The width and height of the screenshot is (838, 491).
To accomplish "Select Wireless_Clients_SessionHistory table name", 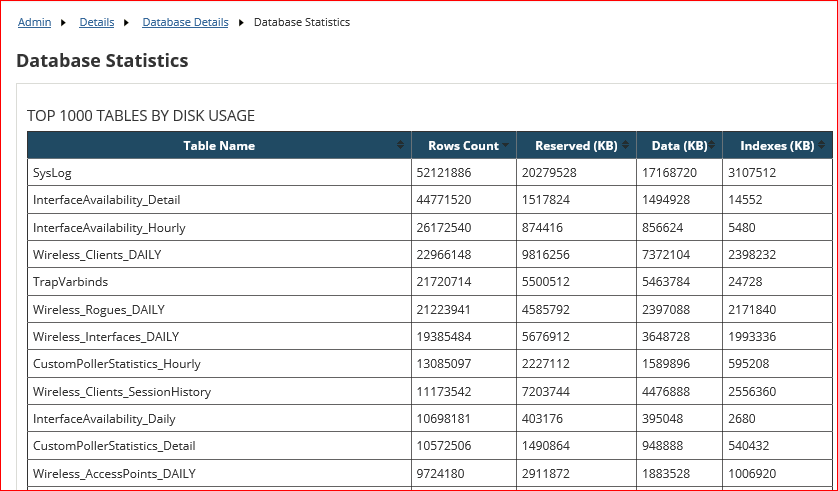I will (122, 392).
